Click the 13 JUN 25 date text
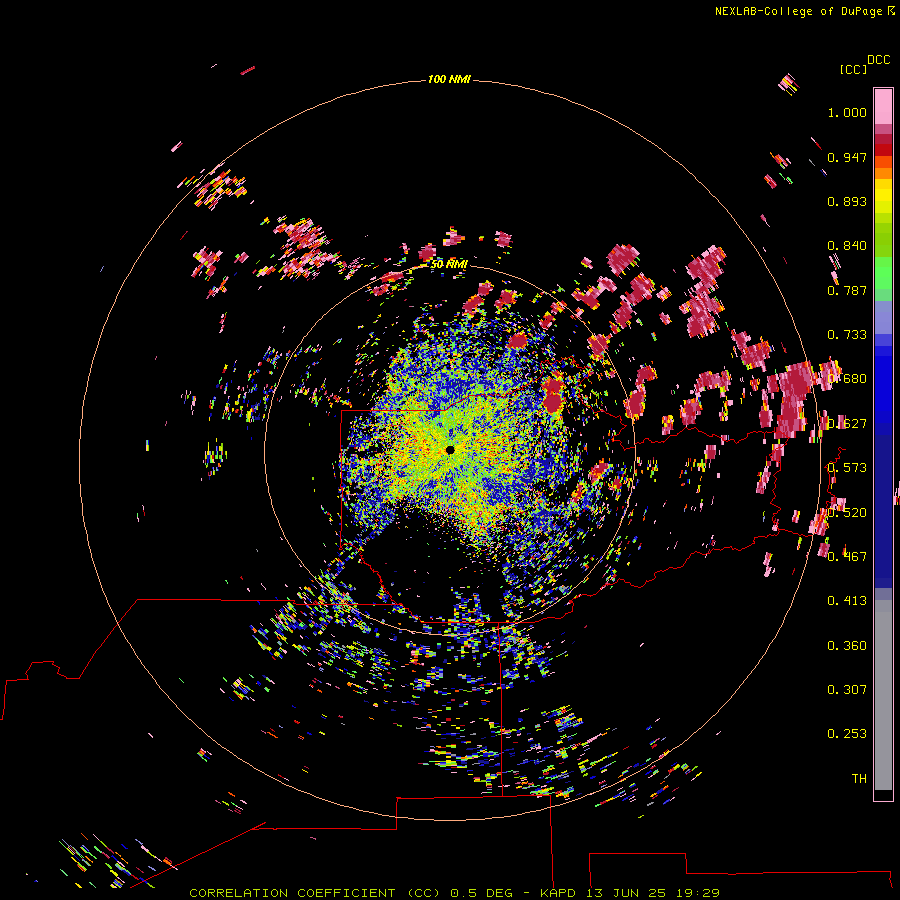Screen dimensions: 900x900 tap(626, 893)
